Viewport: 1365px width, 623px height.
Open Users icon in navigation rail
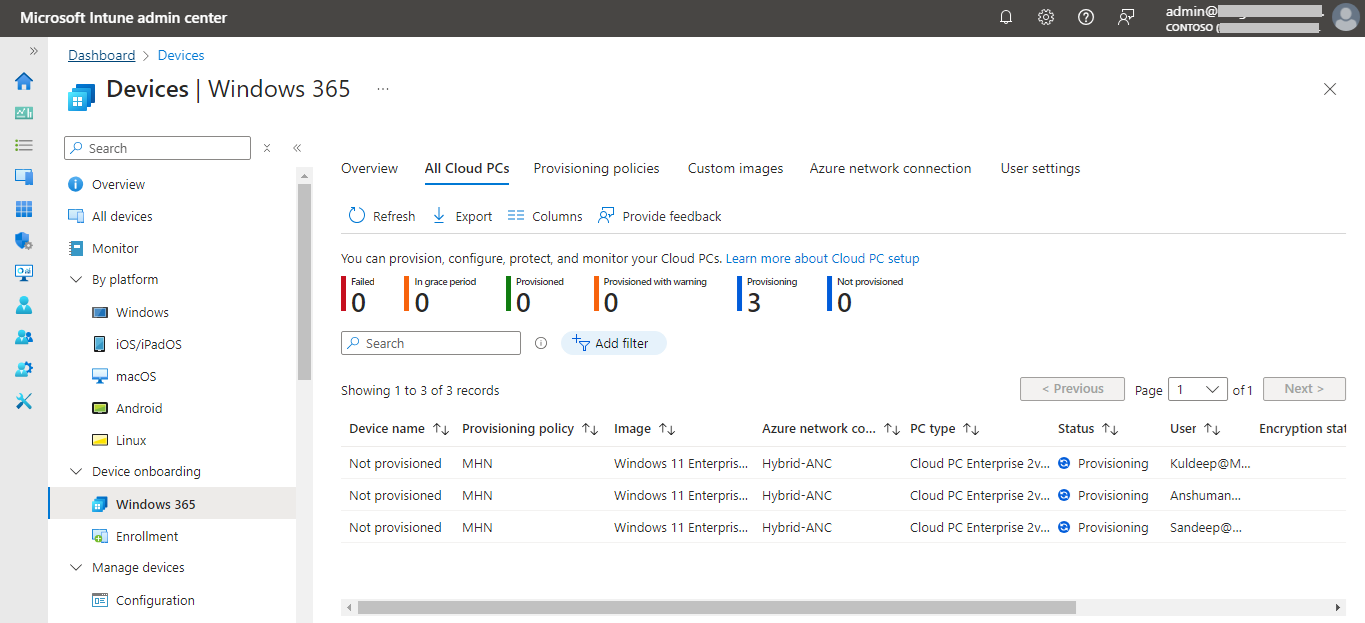click(x=24, y=305)
